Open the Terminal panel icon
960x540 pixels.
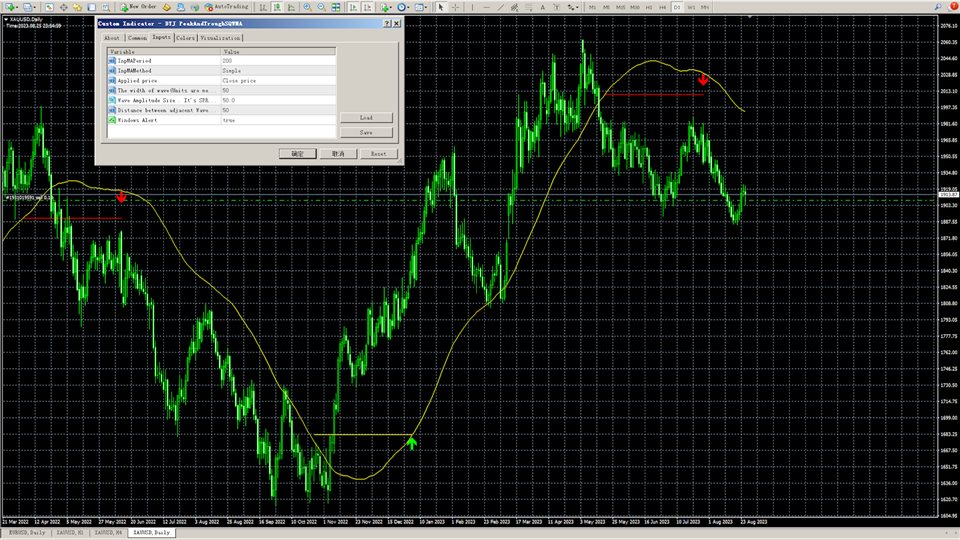pos(91,7)
